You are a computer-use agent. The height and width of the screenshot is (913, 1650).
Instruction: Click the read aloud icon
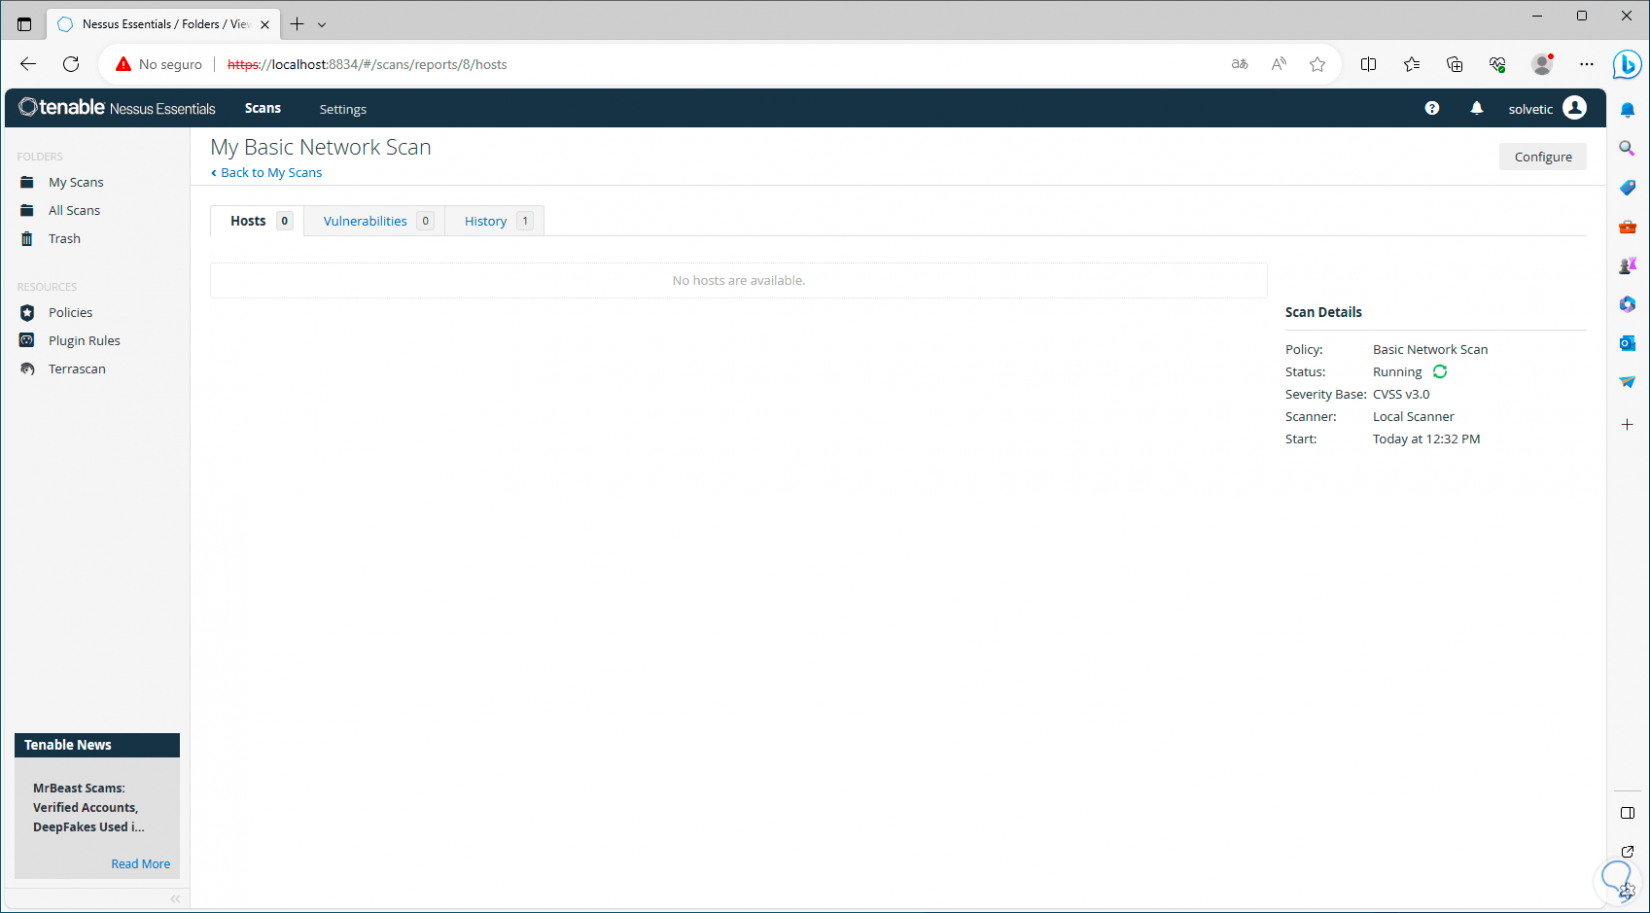tap(1279, 64)
